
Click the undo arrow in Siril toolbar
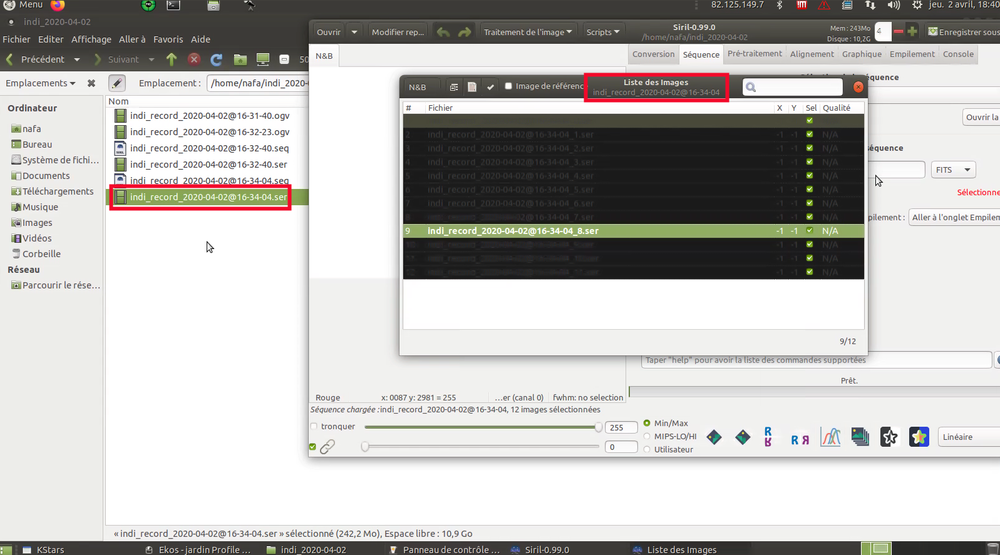point(443,32)
